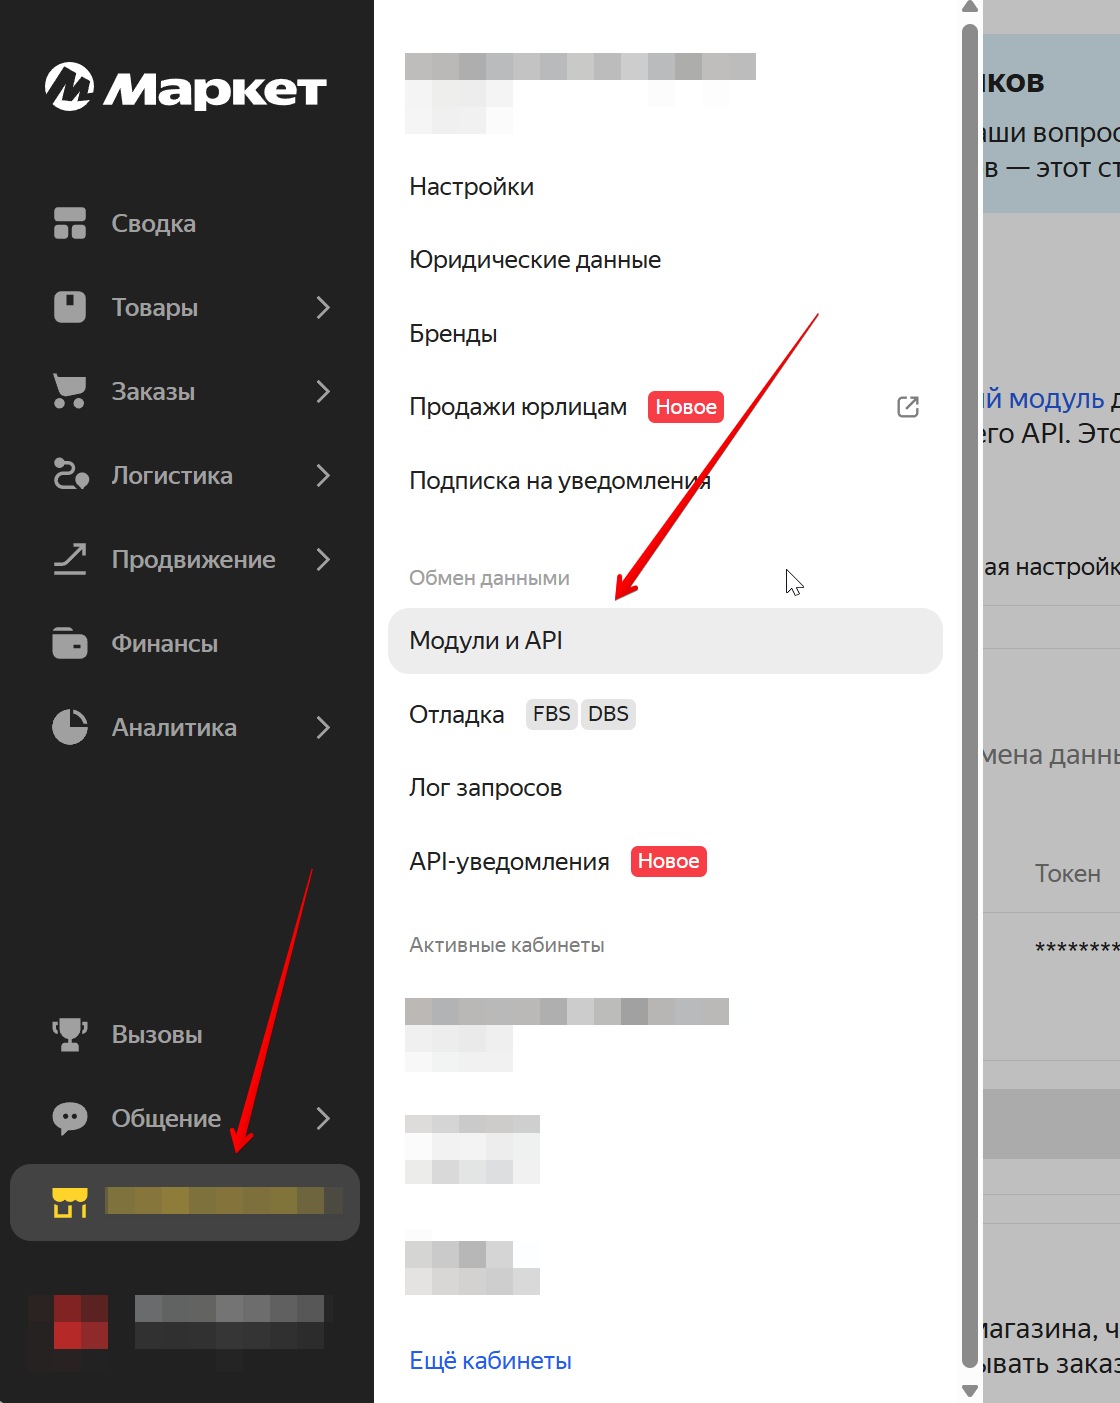Open external link icon for Продажи юрлицам
This screenshot has height=1403, width=1120.
pos(908,407)
